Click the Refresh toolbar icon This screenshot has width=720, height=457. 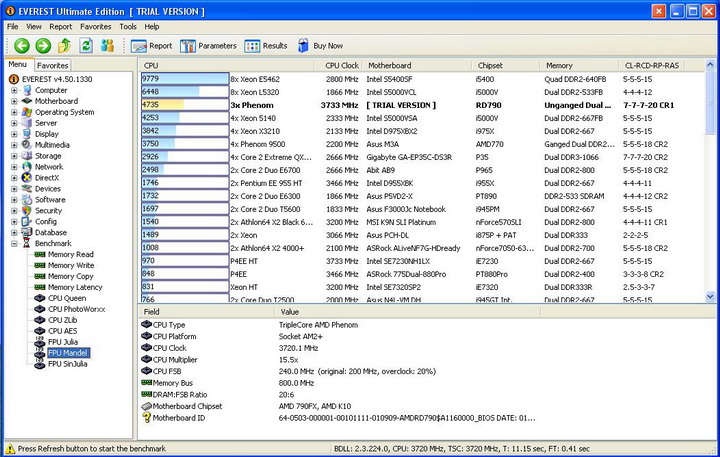coord(86,45)
